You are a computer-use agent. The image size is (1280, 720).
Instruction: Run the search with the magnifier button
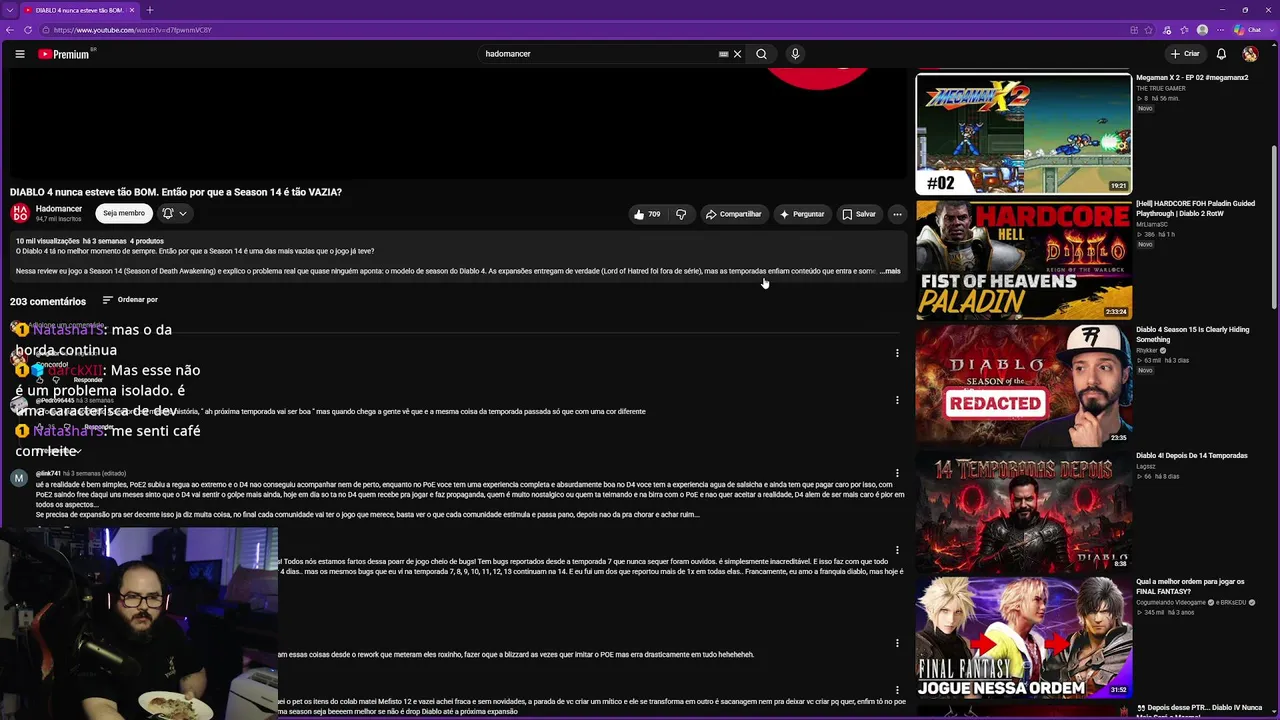coord(761,54)
